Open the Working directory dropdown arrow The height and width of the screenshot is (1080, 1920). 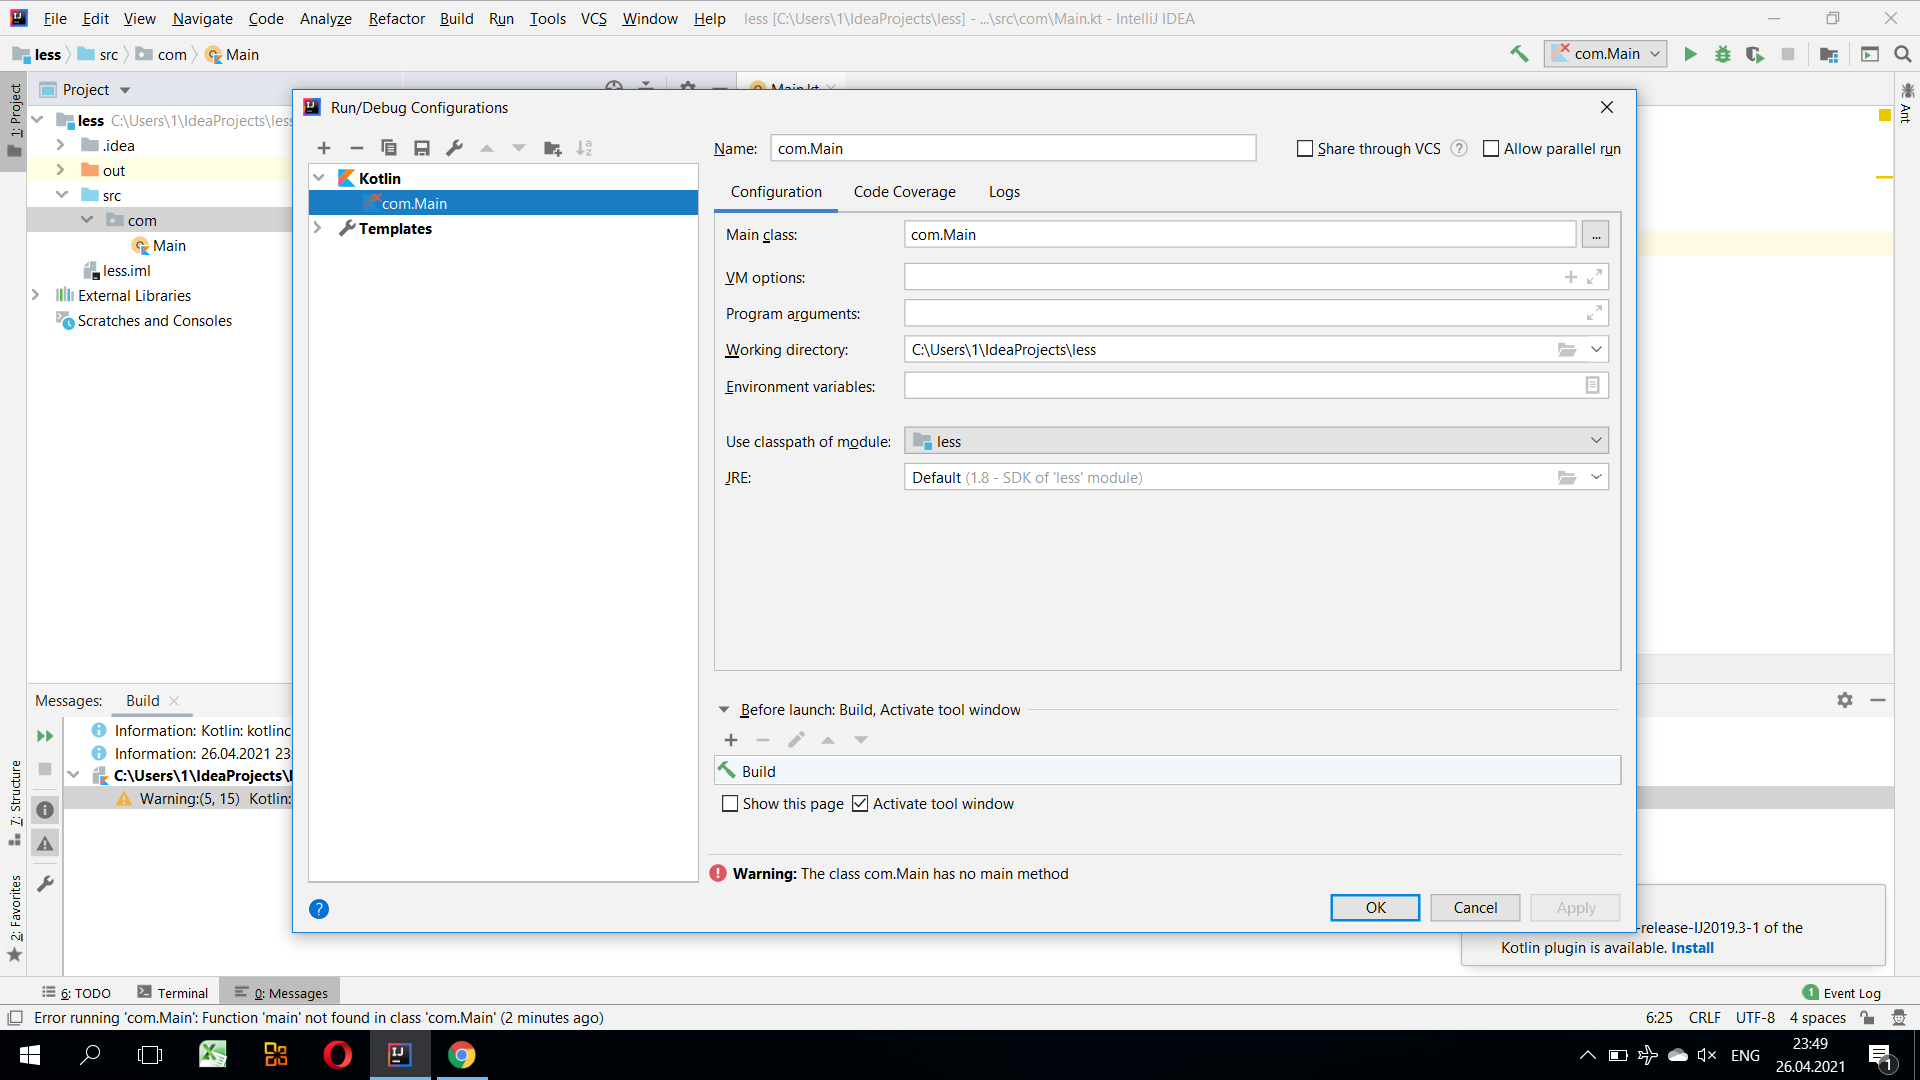coord(1596,350)
